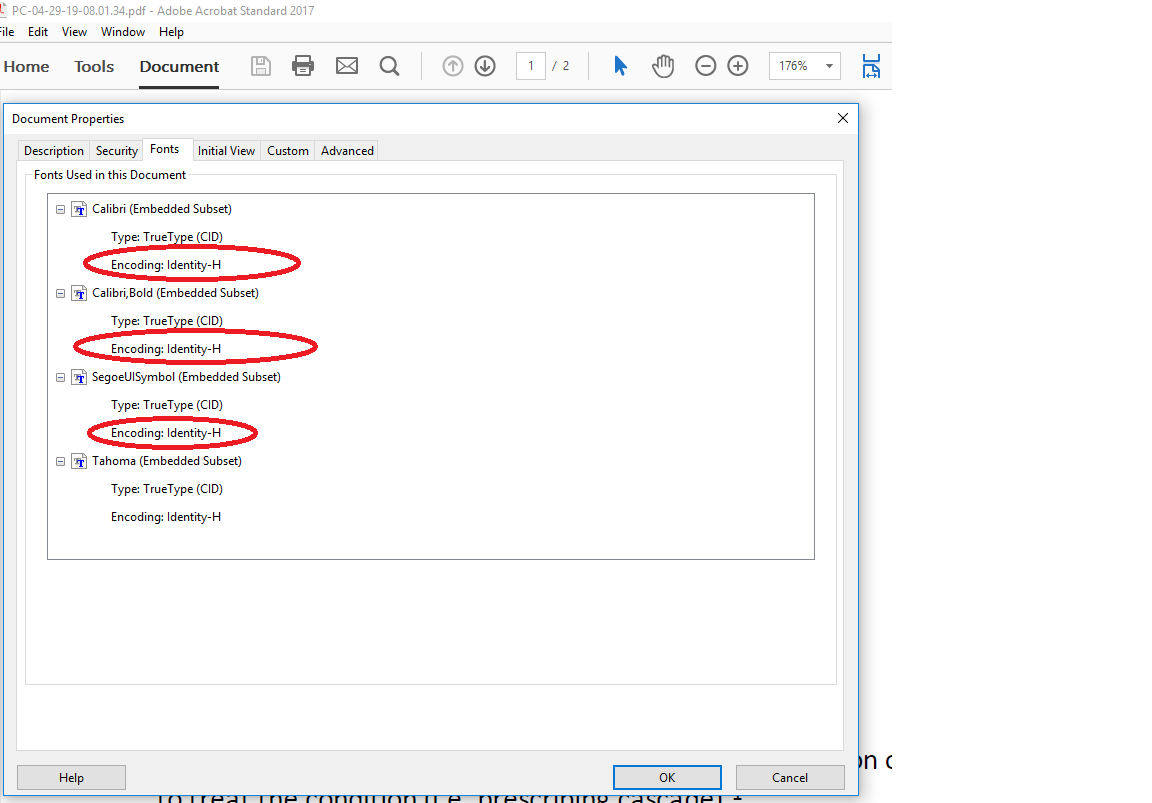This screenshot has height=803, width=1152.
Task: Collapse the Calibri (Embedded Subset) font entry
Action: point(60,210)
